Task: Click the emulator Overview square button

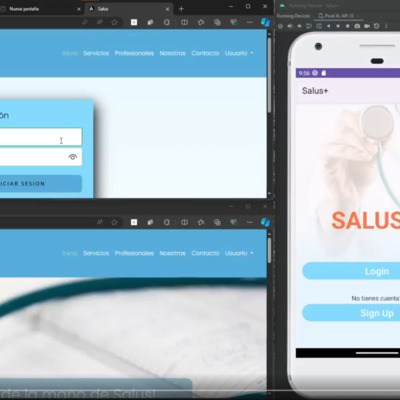Action: point(347,26)
